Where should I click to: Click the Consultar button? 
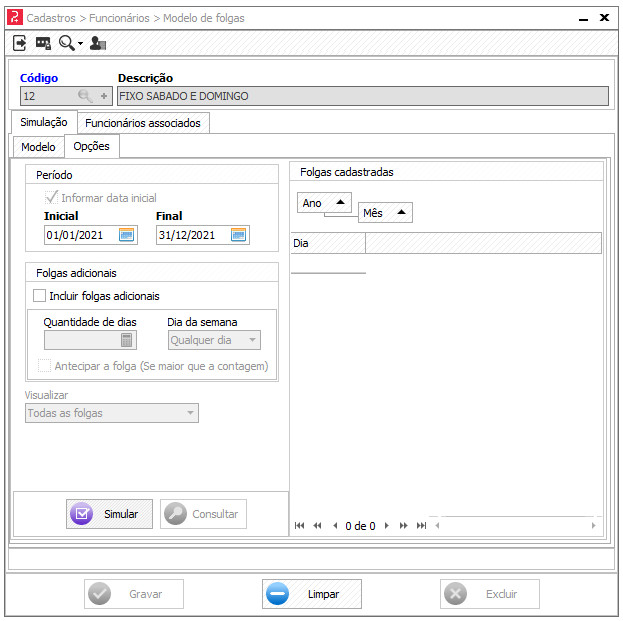click(x=203, y=514)
